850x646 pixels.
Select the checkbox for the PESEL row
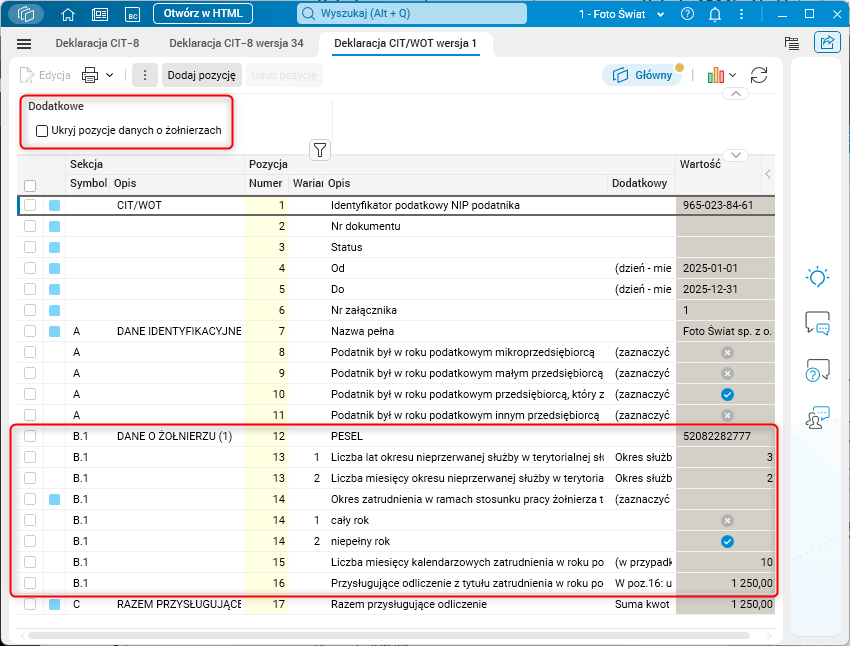click(30, 436)
